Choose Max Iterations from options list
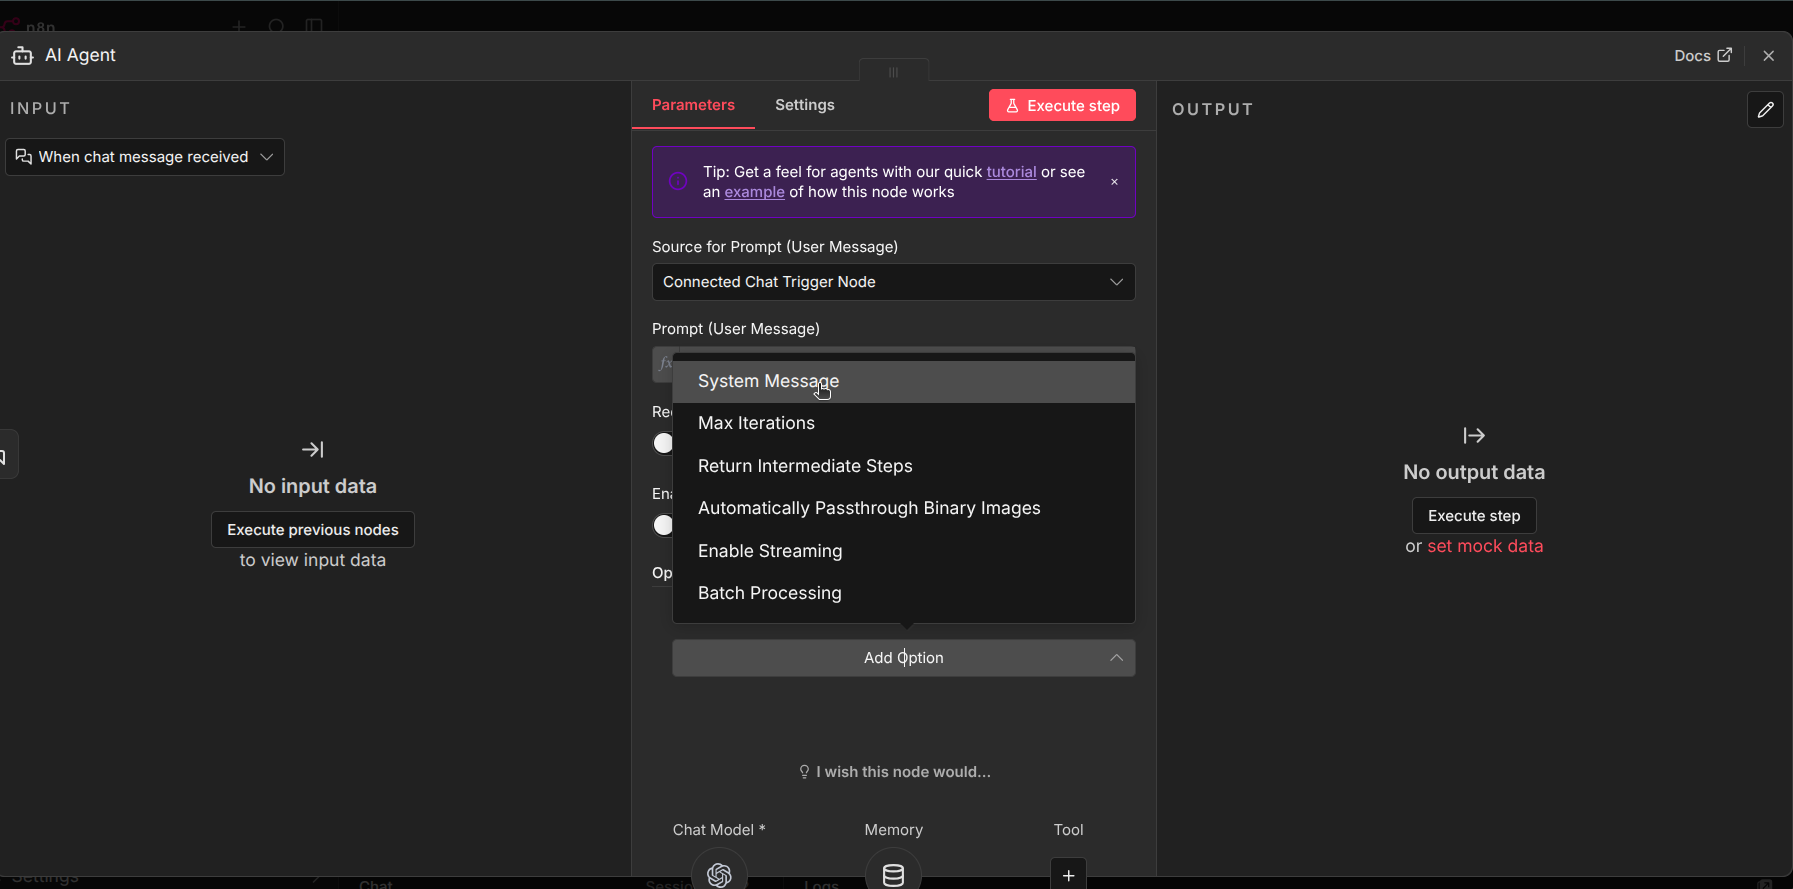This screenshot has width=1793, height=889. (x=903, y=423)
